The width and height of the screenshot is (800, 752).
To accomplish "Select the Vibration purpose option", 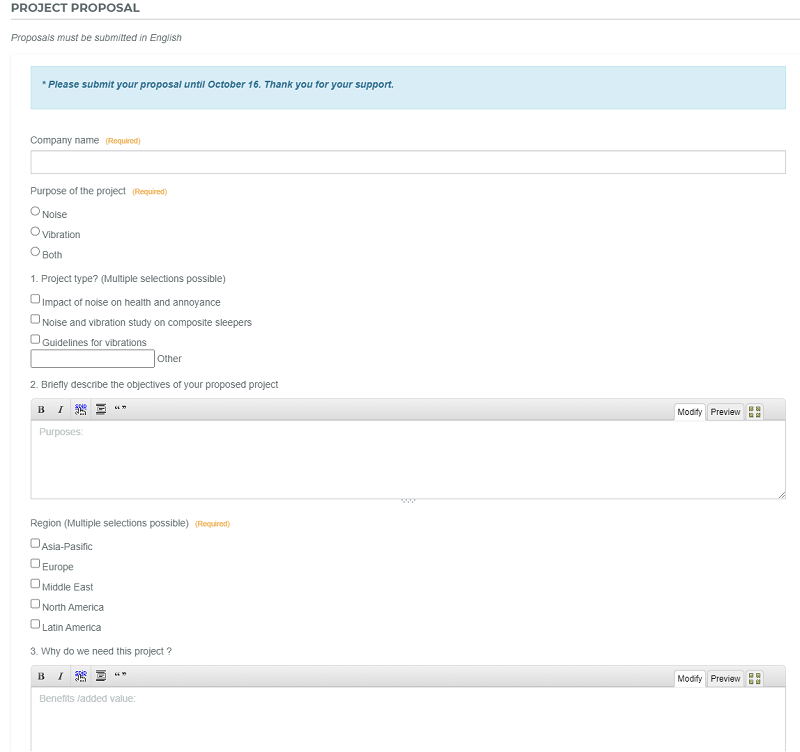I will (x=36, y=232).
